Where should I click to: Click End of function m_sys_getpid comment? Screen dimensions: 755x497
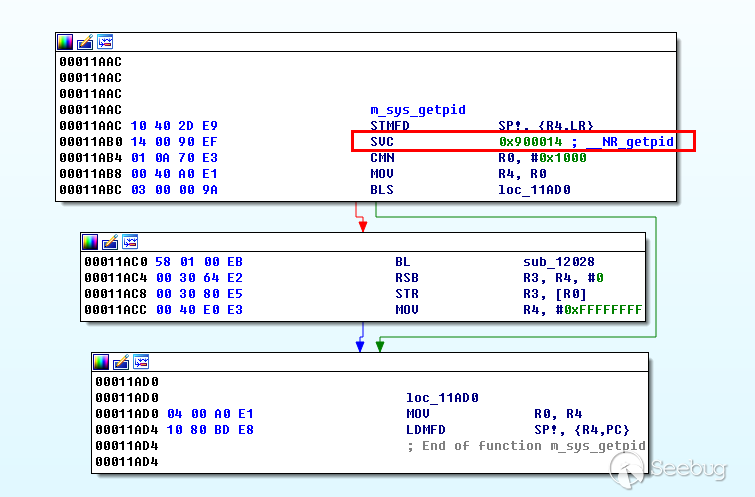tap(526, 446)
